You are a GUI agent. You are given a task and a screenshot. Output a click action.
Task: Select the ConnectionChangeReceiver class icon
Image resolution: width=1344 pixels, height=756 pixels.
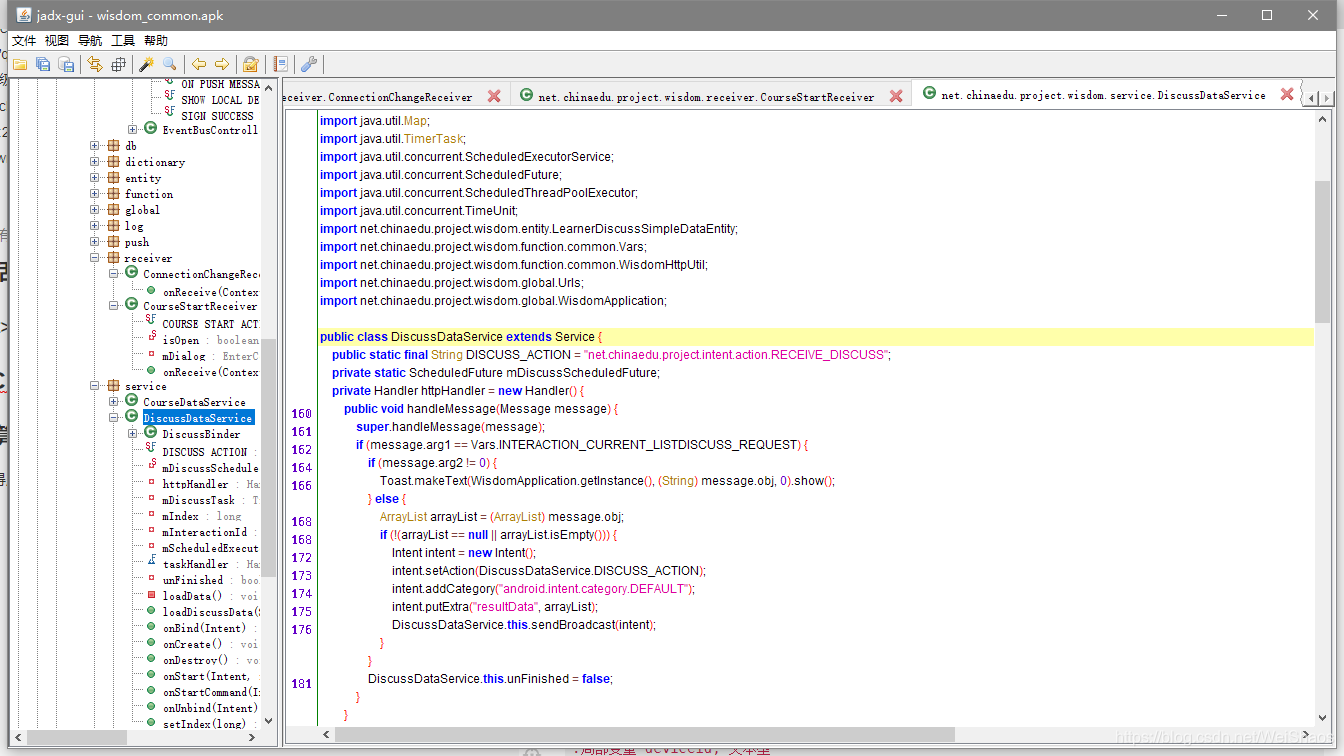point(131,274)
